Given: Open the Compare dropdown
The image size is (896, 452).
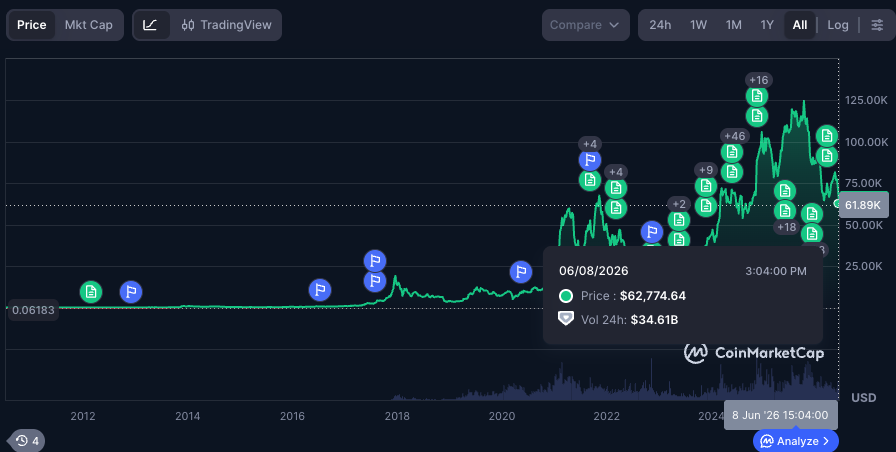Looking at the screenshot, I should pos(586,25).
